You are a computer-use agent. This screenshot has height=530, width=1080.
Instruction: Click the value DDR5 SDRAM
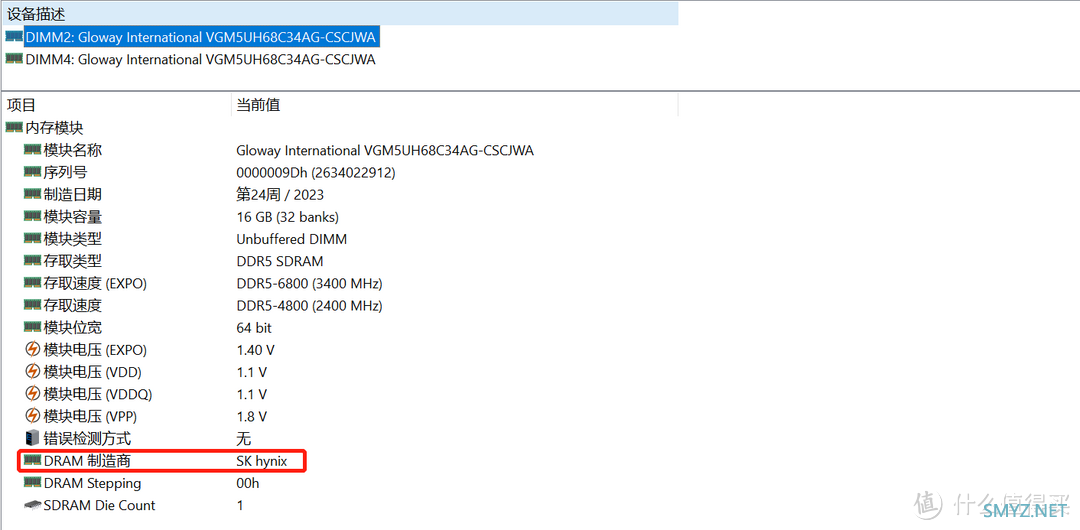[280, 261]
